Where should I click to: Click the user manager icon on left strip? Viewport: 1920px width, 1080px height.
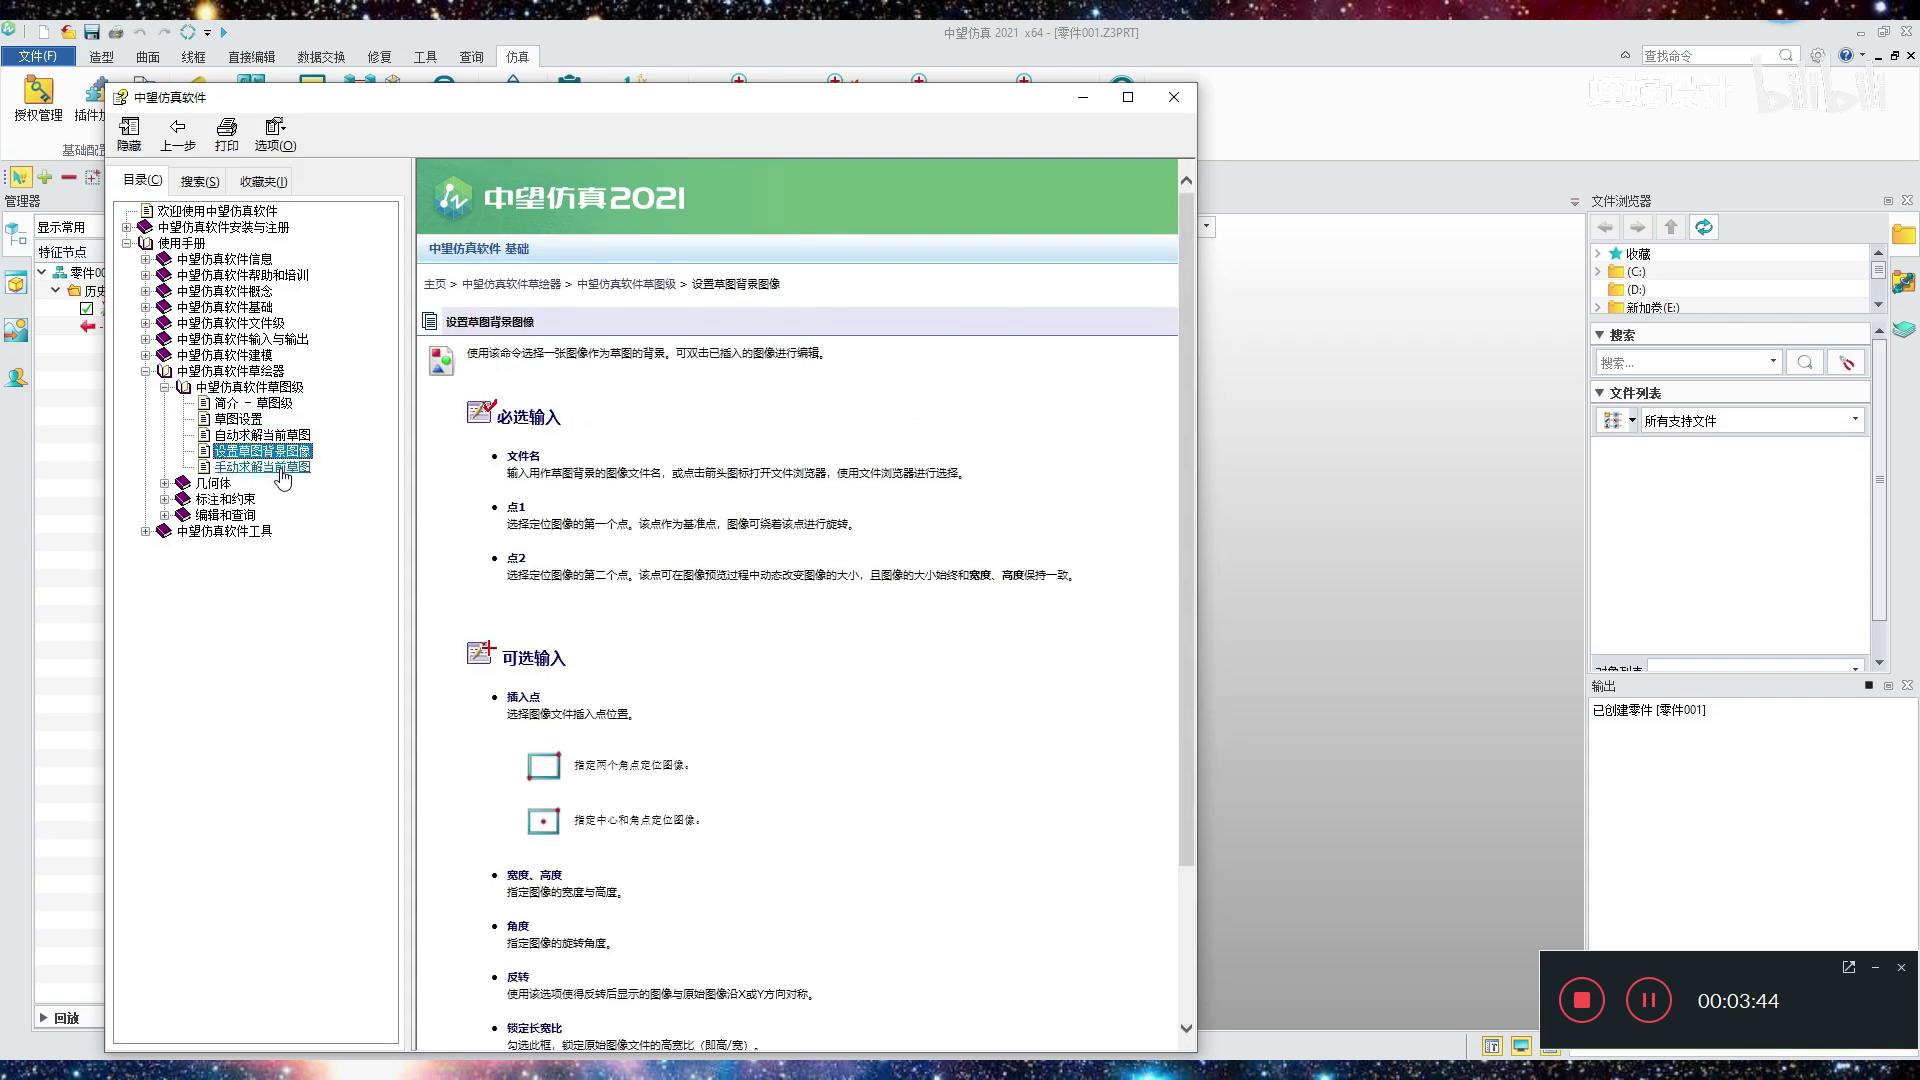[16, 377]
